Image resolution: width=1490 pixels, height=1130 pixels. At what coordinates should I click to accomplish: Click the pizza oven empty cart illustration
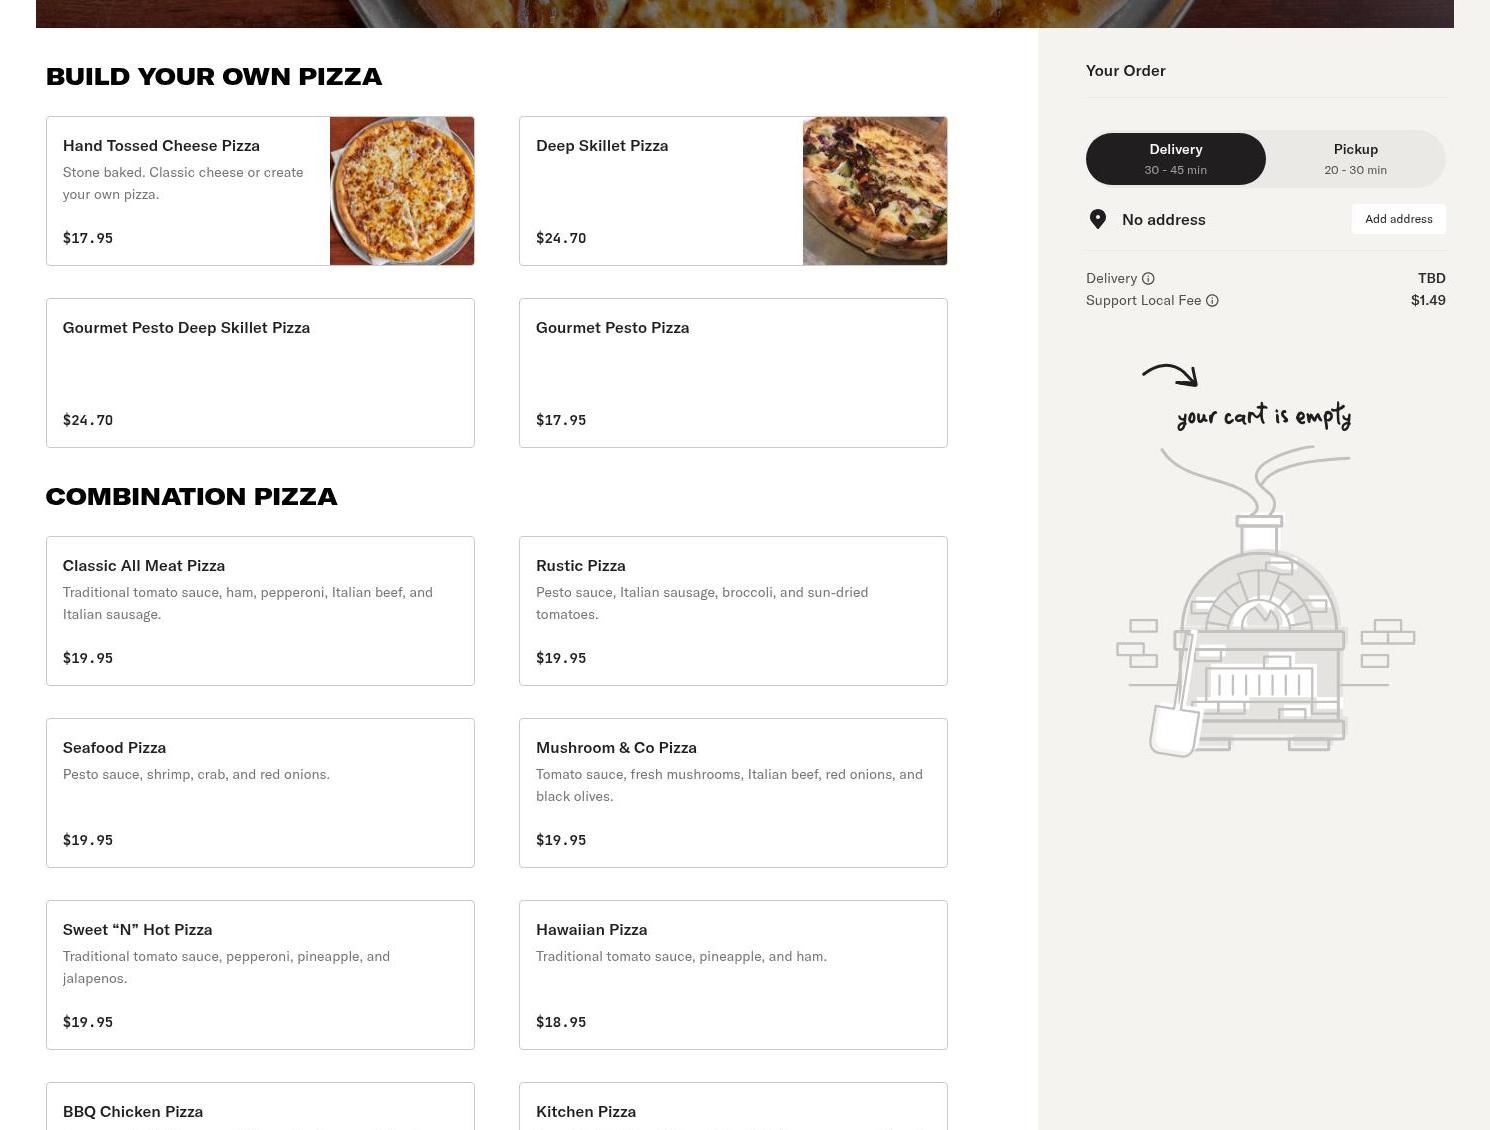pyautogui.click(x=1264, y=630)
